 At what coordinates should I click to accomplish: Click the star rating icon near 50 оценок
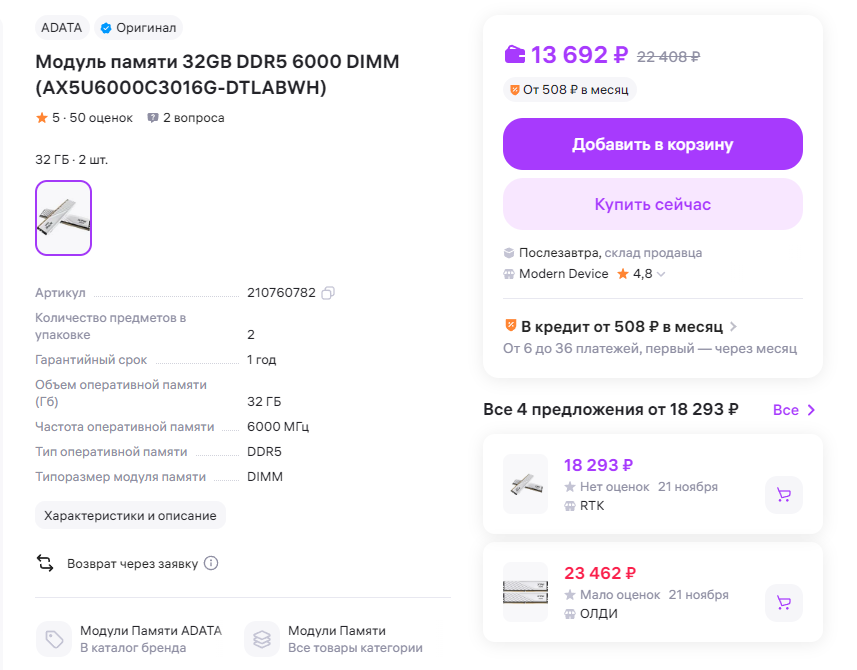(42, 118)
